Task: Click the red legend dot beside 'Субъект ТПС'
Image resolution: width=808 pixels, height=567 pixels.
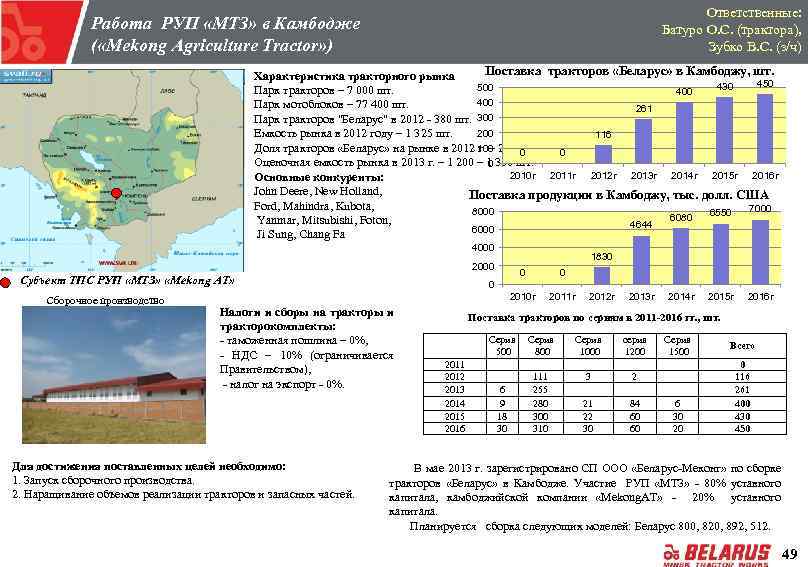Action: click(6, 282)
